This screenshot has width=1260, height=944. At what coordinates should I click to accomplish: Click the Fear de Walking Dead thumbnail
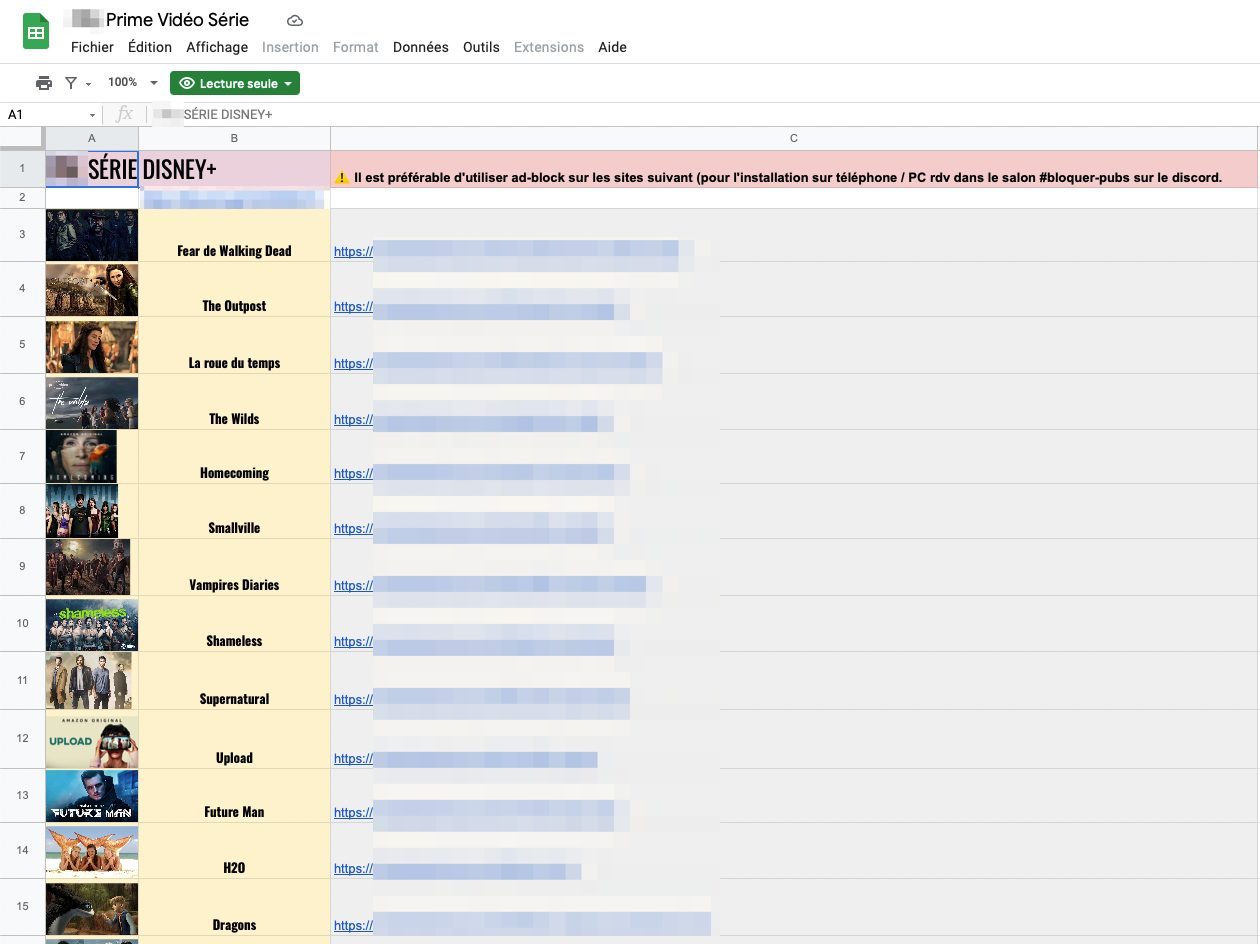92,235
